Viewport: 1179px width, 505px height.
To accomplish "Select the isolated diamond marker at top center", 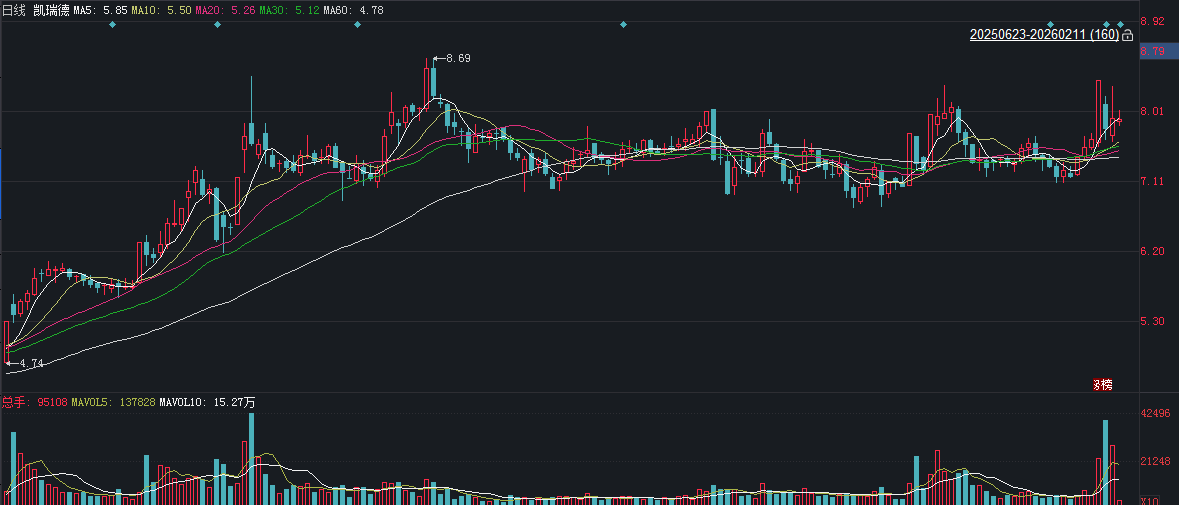I will click(623, 24).
